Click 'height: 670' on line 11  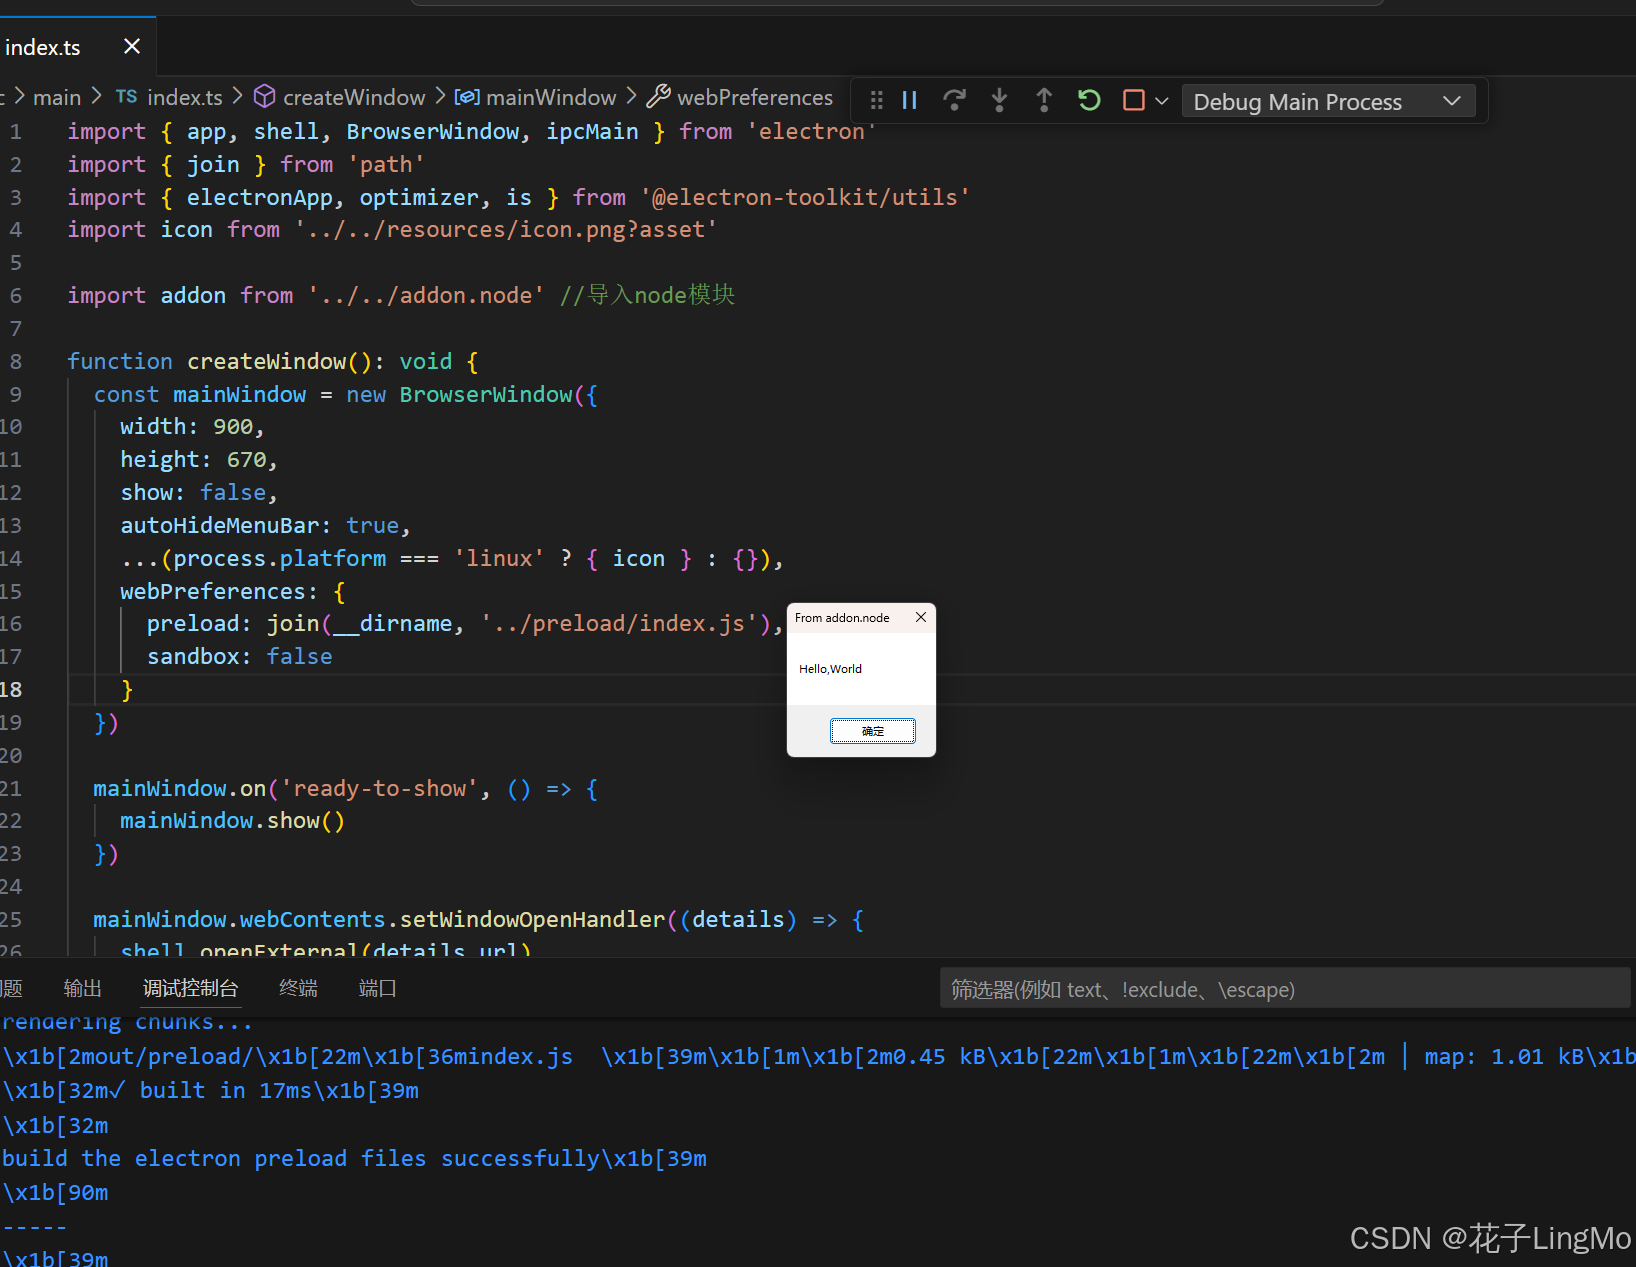click(x=194, y=459)
